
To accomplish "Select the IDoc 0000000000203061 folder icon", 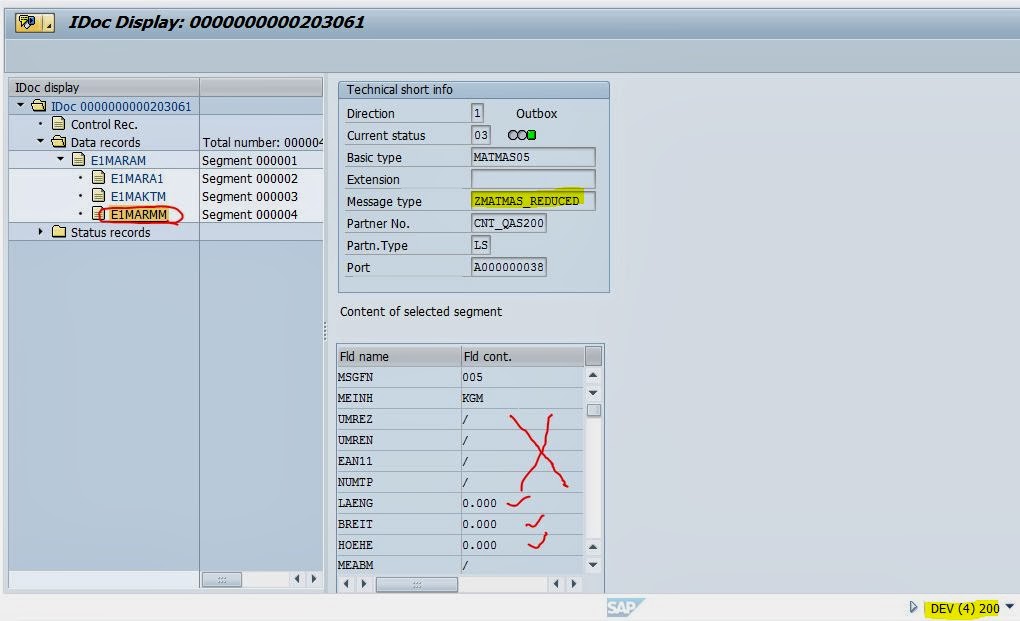I will [x=38, y=105].
